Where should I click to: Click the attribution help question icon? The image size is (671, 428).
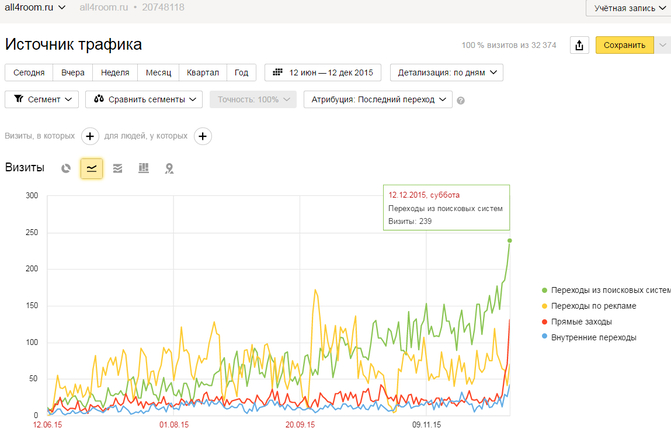click(461, 100)
